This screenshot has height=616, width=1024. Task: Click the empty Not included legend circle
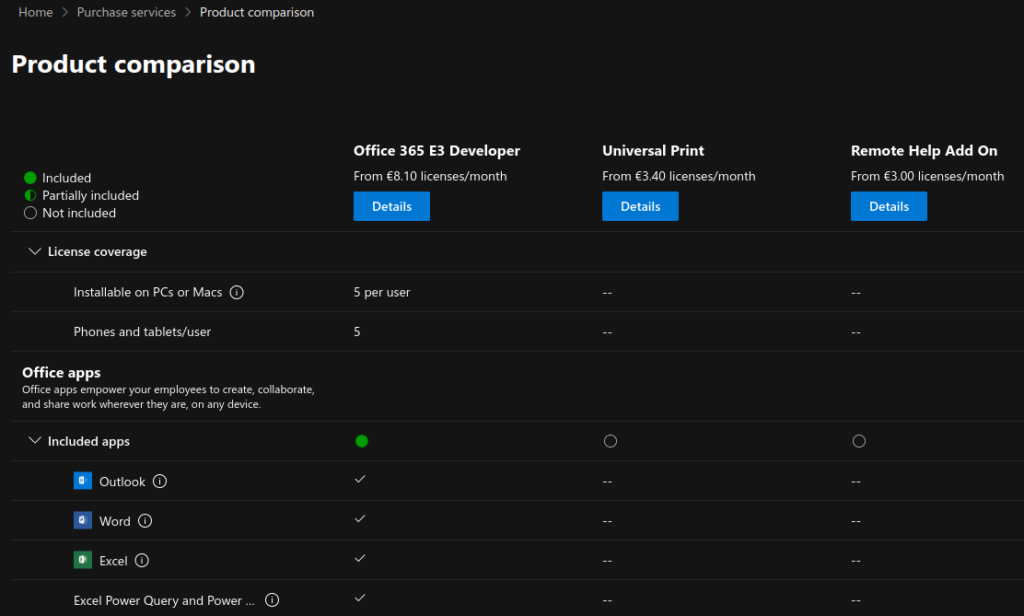(30, 212)
